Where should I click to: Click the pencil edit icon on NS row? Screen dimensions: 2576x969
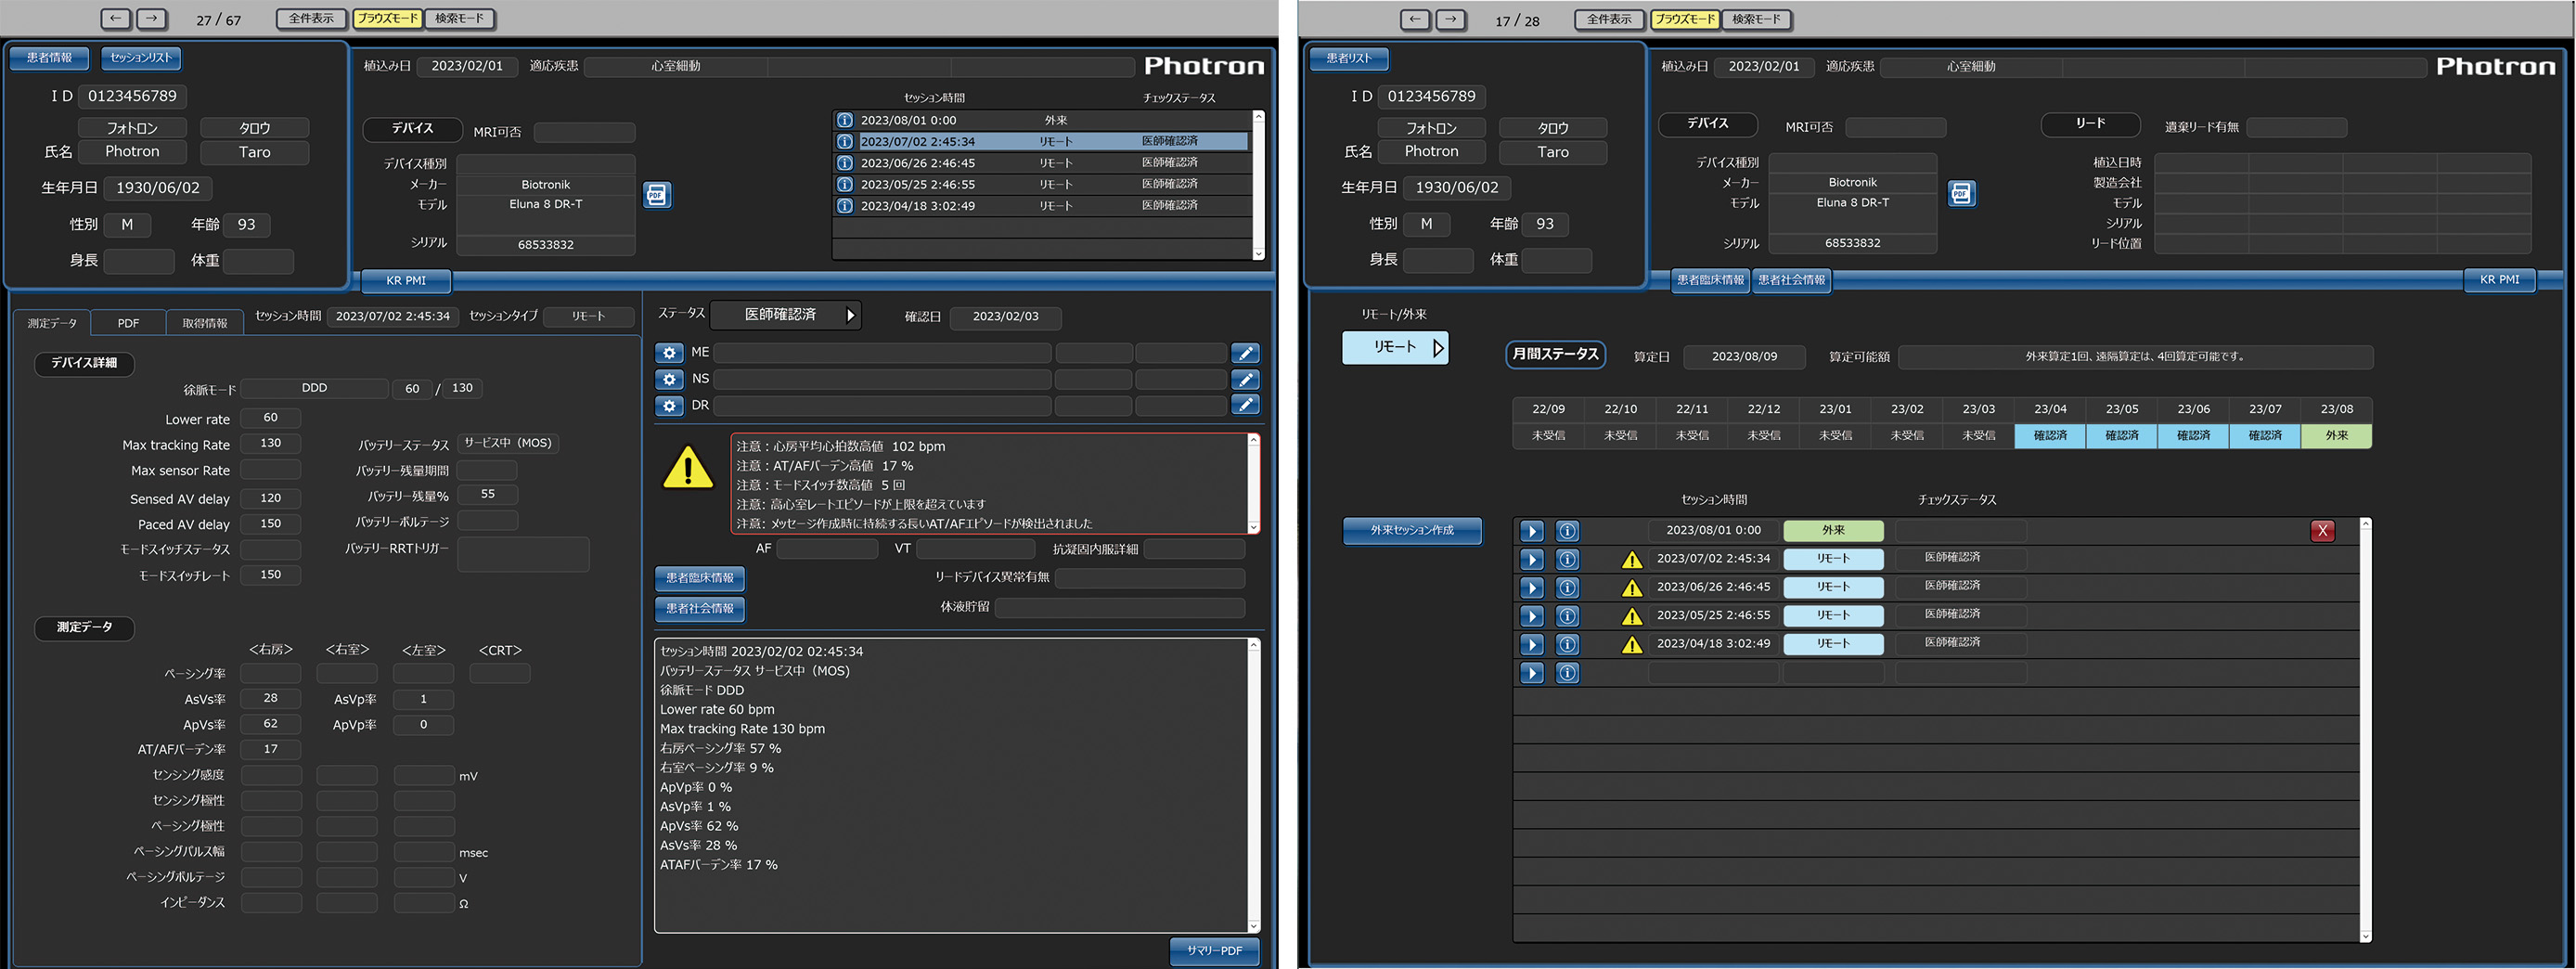1245,380
